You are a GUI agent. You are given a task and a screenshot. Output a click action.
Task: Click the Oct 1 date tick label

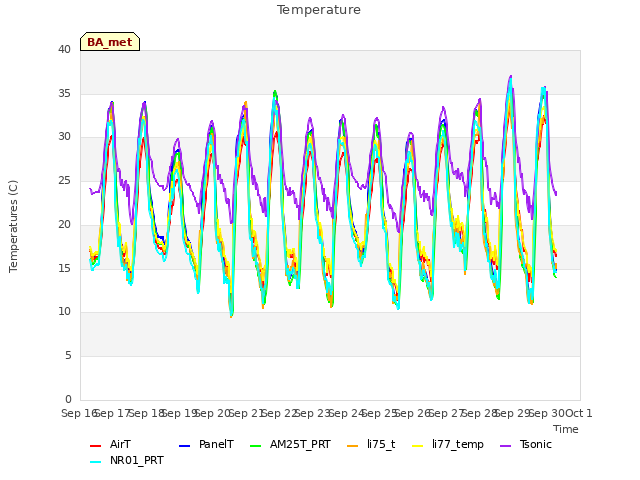coord(578,413)
